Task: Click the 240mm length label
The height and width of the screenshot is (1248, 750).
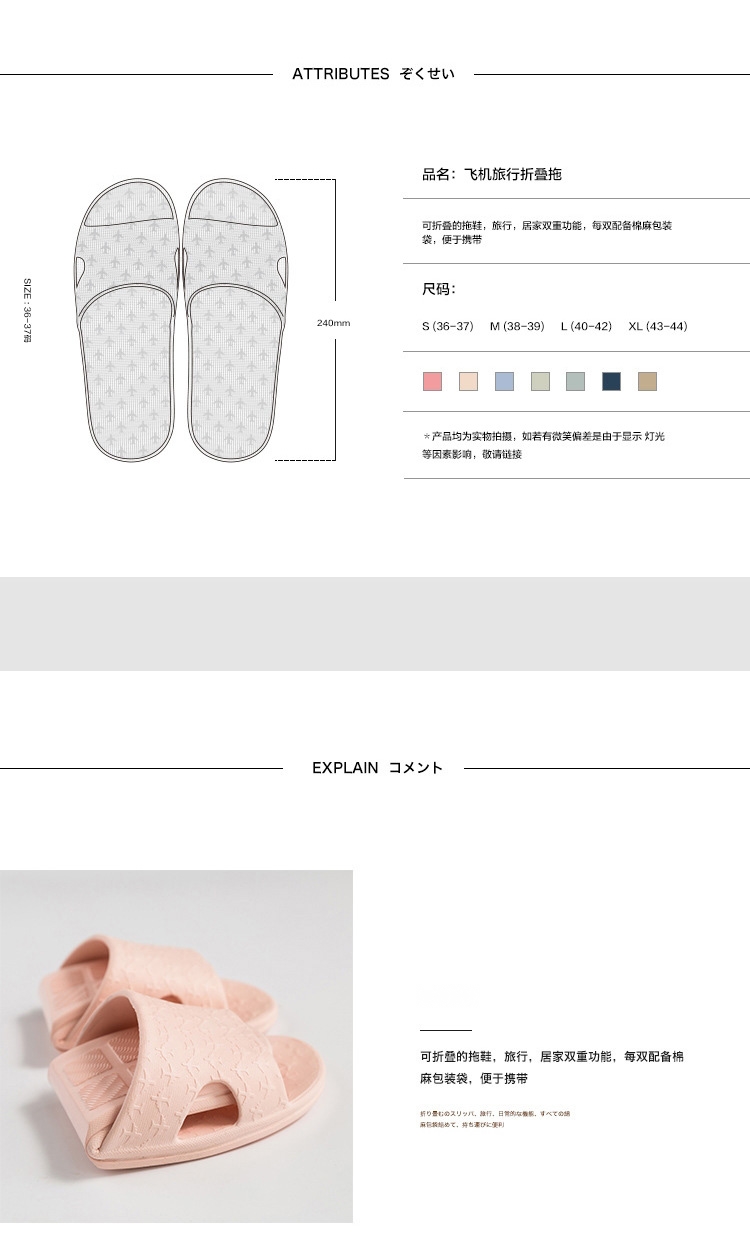Action: coord(334,323)
